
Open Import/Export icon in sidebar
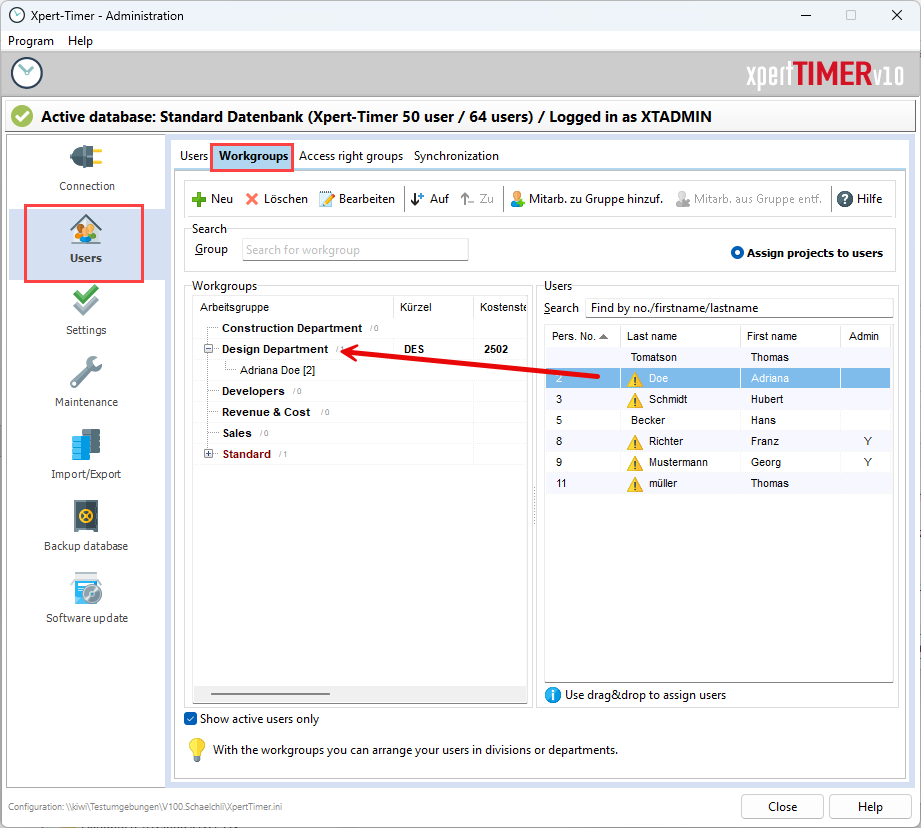click(x=86, y=445)
